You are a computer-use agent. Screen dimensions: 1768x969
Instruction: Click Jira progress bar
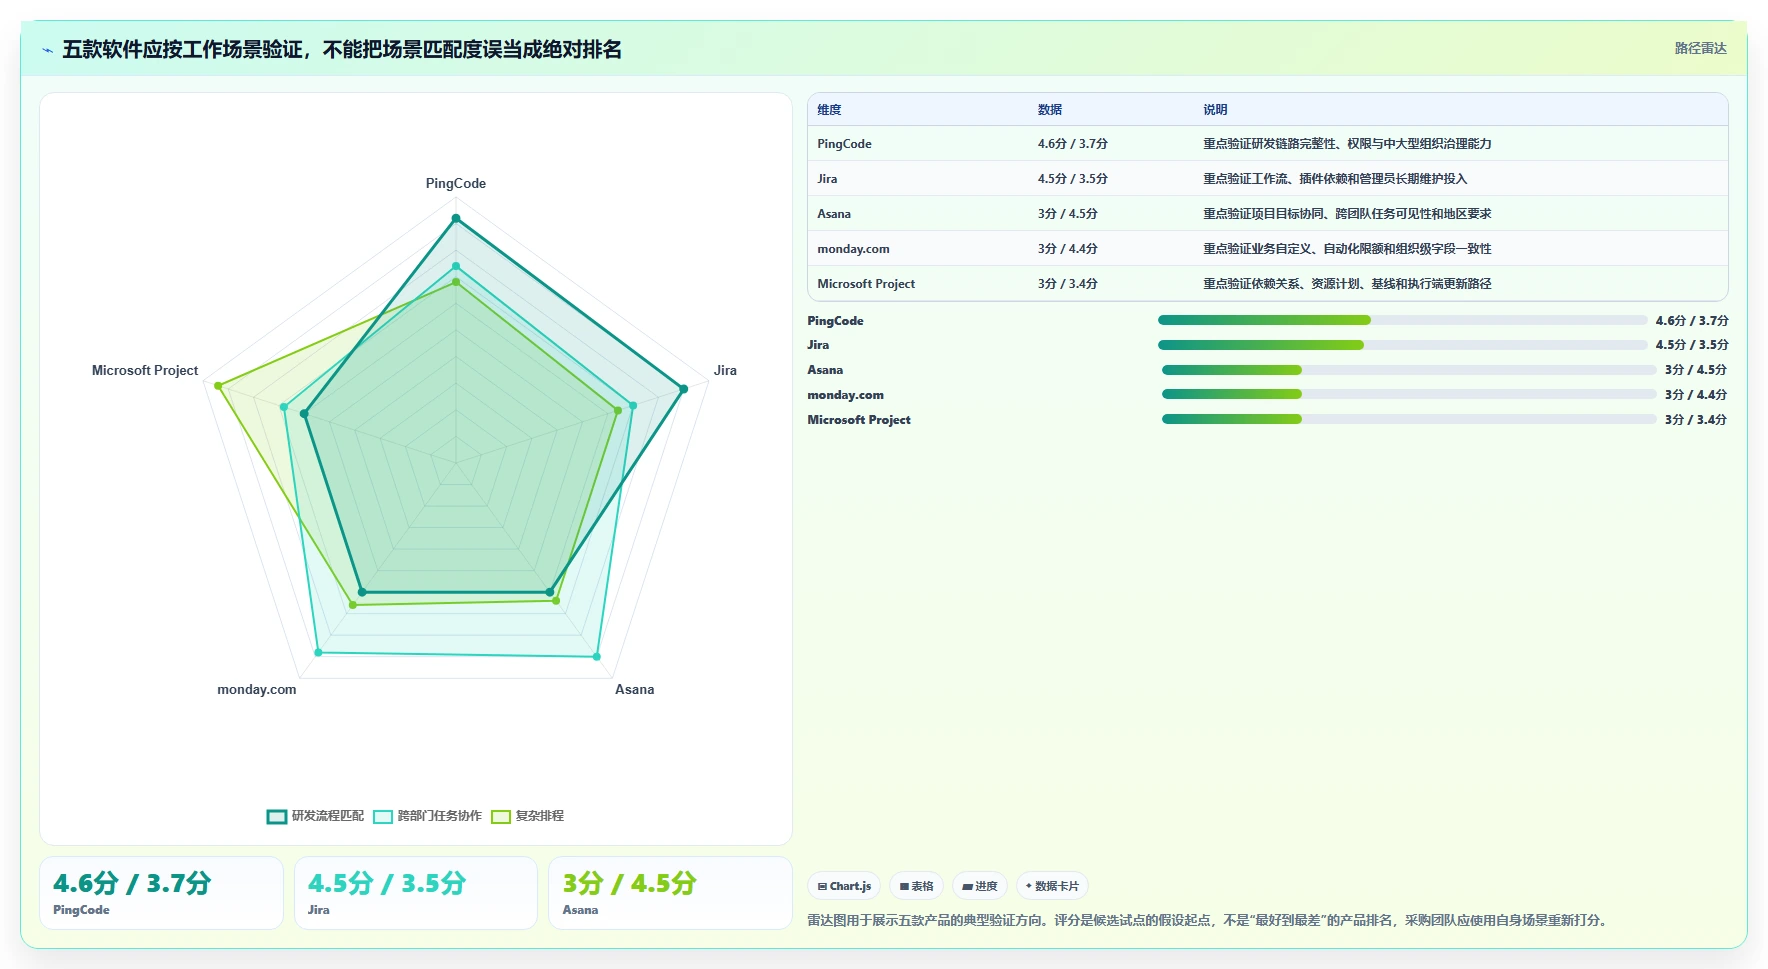pyautogui.click(x=1402, y=345)
